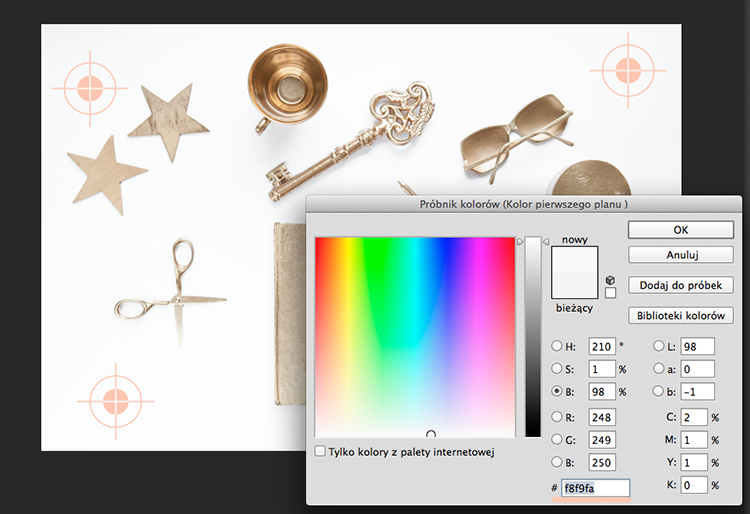Click the copper cup in the photo

coord(286,88)
